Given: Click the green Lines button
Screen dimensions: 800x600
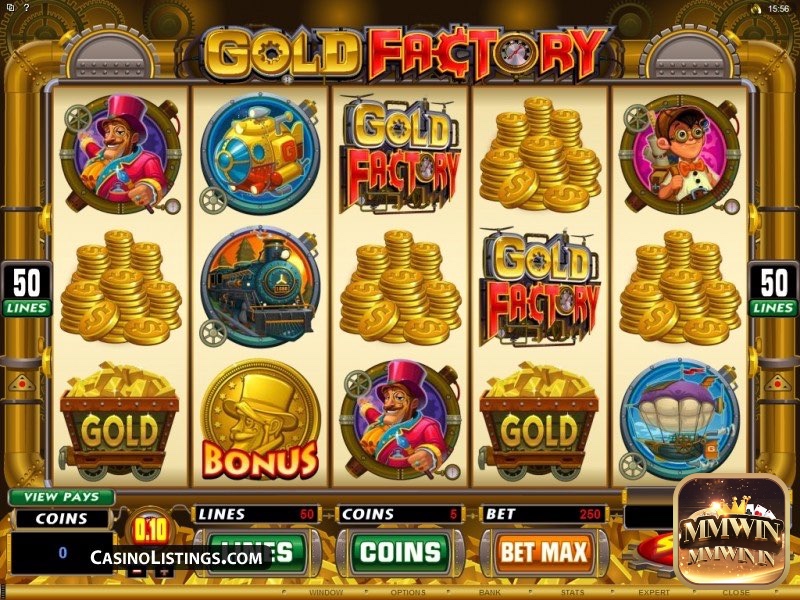Looking at the screenshot, I should click(258, 552).
